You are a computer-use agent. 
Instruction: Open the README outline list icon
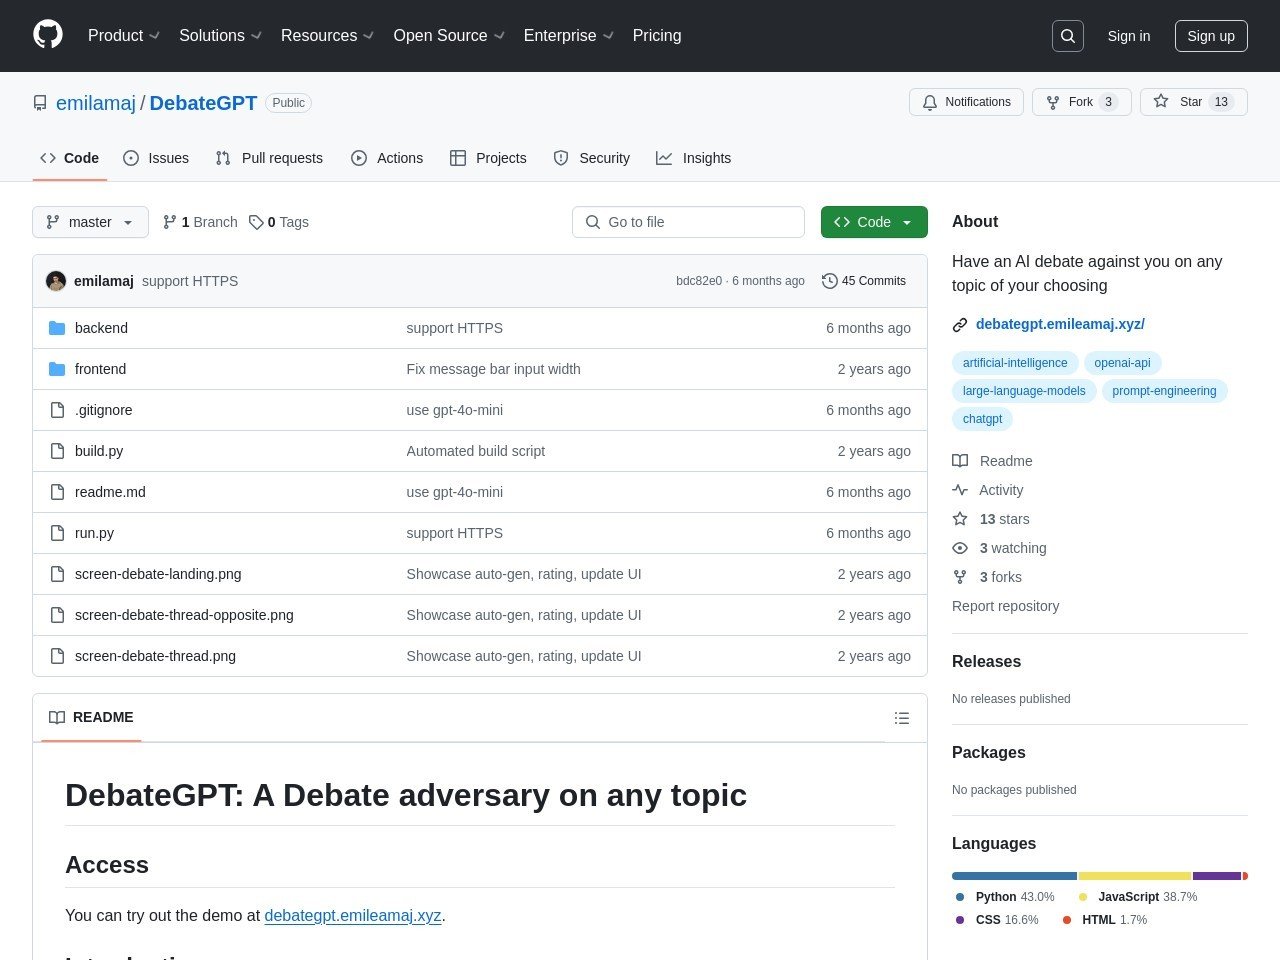pos(902,718)
